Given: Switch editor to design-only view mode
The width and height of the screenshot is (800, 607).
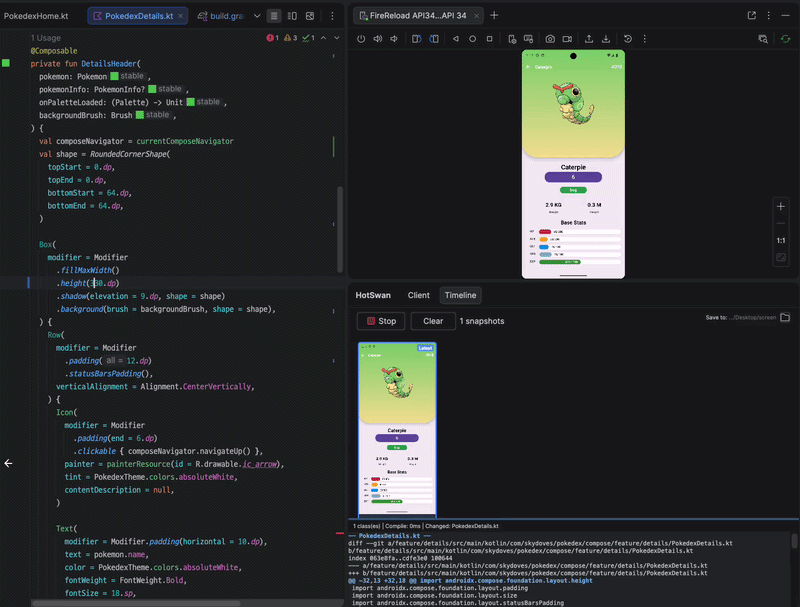Looking at the screenshot, I should pos(310,16).
